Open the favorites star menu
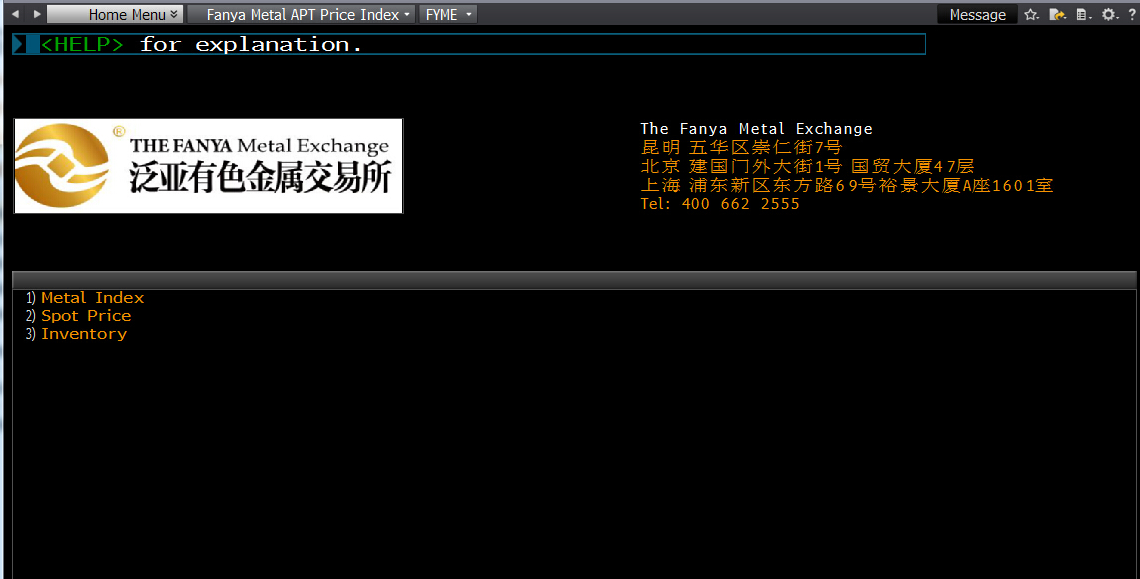The width and height of the screenshot is (1140, 579). click(x=1031, y=15)
